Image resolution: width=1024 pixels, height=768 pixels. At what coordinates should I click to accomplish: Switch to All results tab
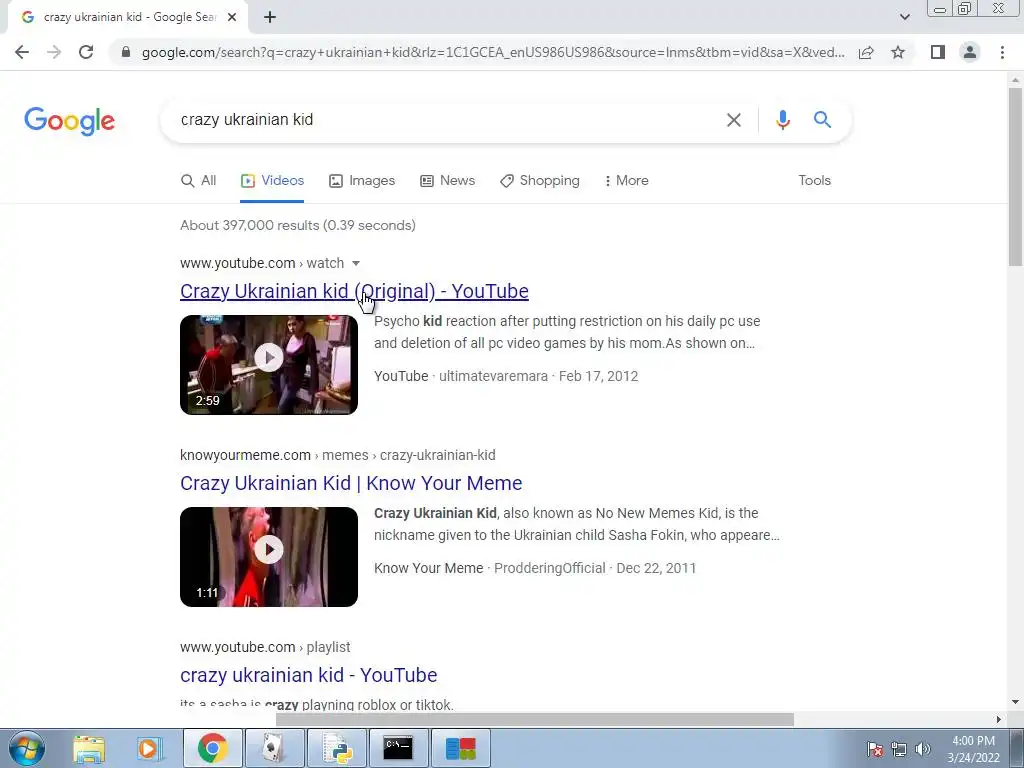click(199, 181)
